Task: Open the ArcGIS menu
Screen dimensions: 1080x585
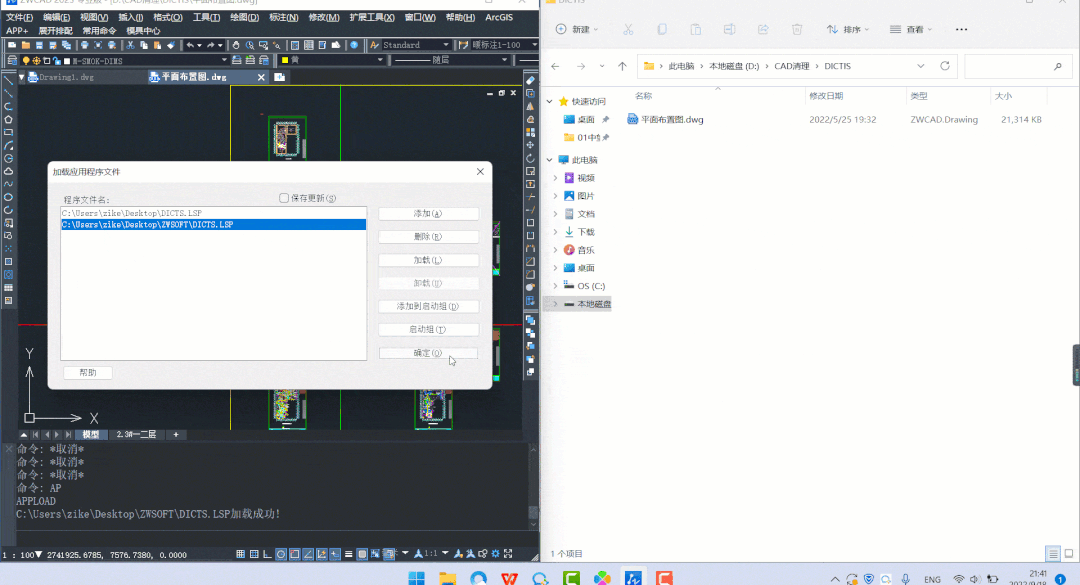Action: click(x=499, y=17)
